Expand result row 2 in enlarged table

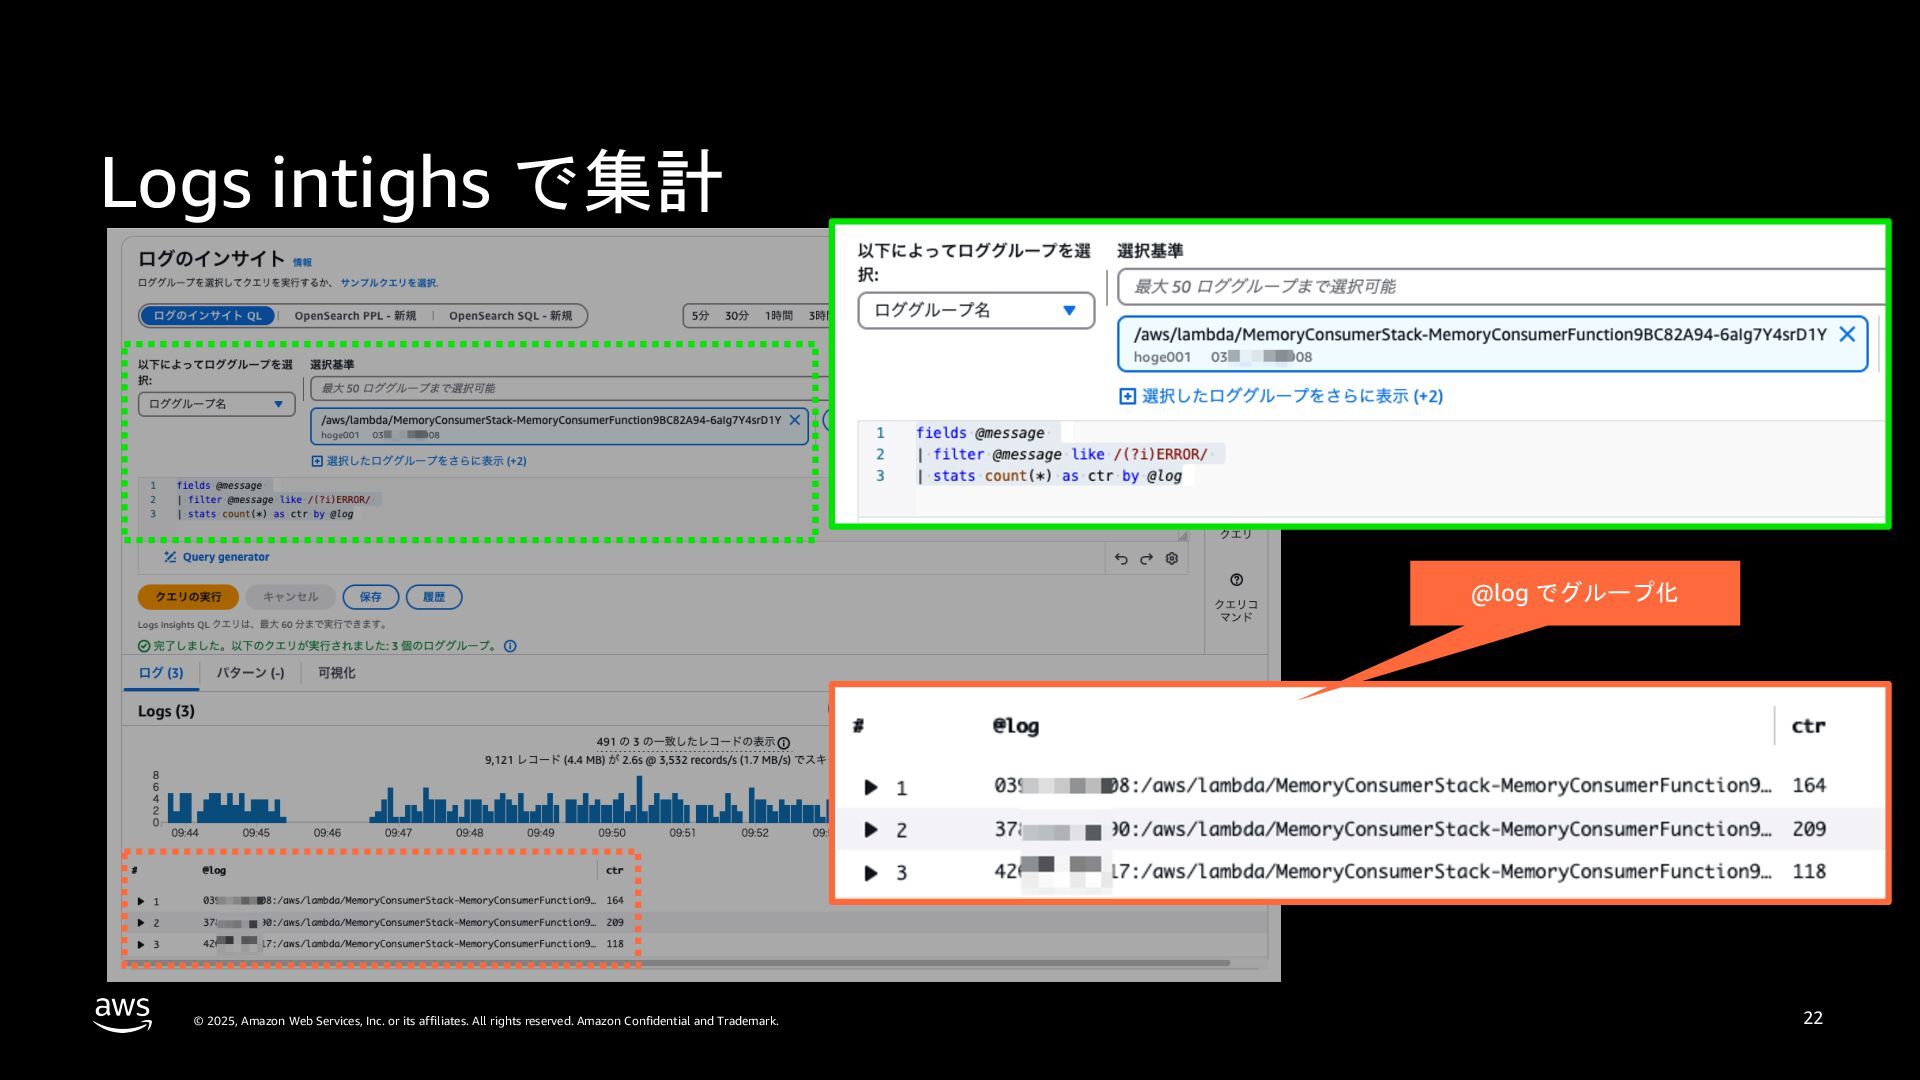tap(871, 830)
